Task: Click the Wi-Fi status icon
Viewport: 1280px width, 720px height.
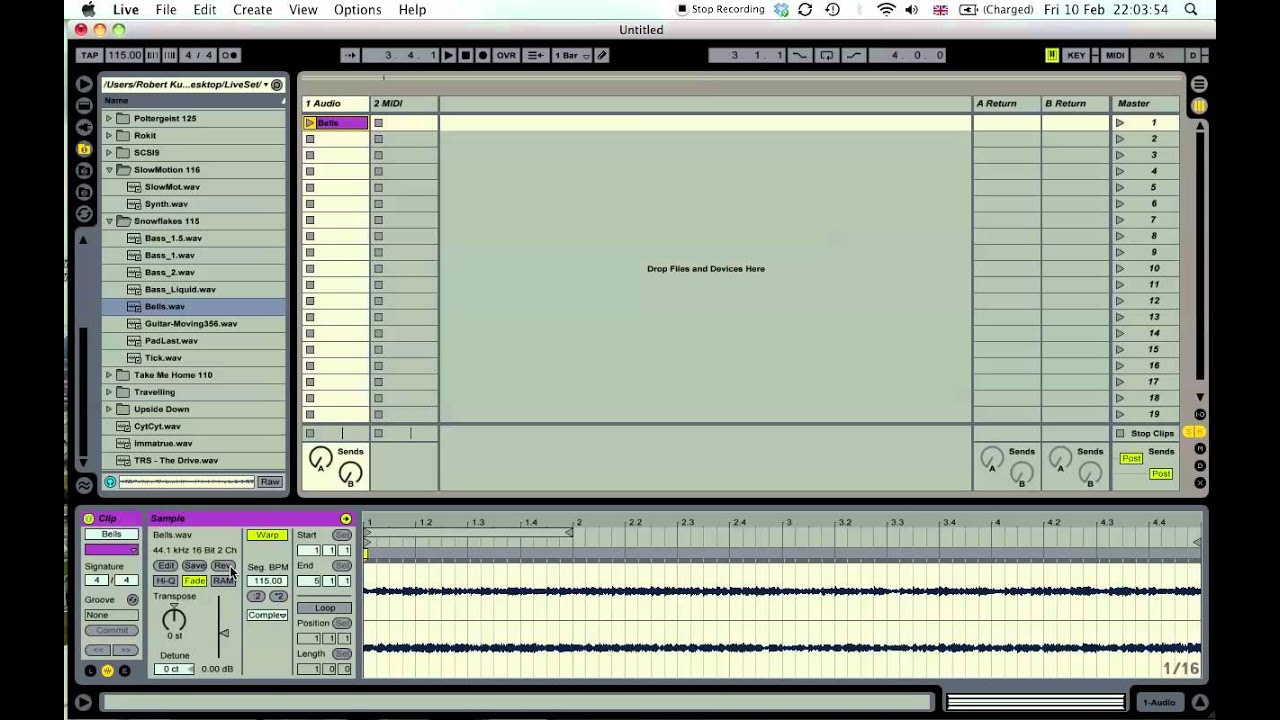Action: (x=886, y=9)
